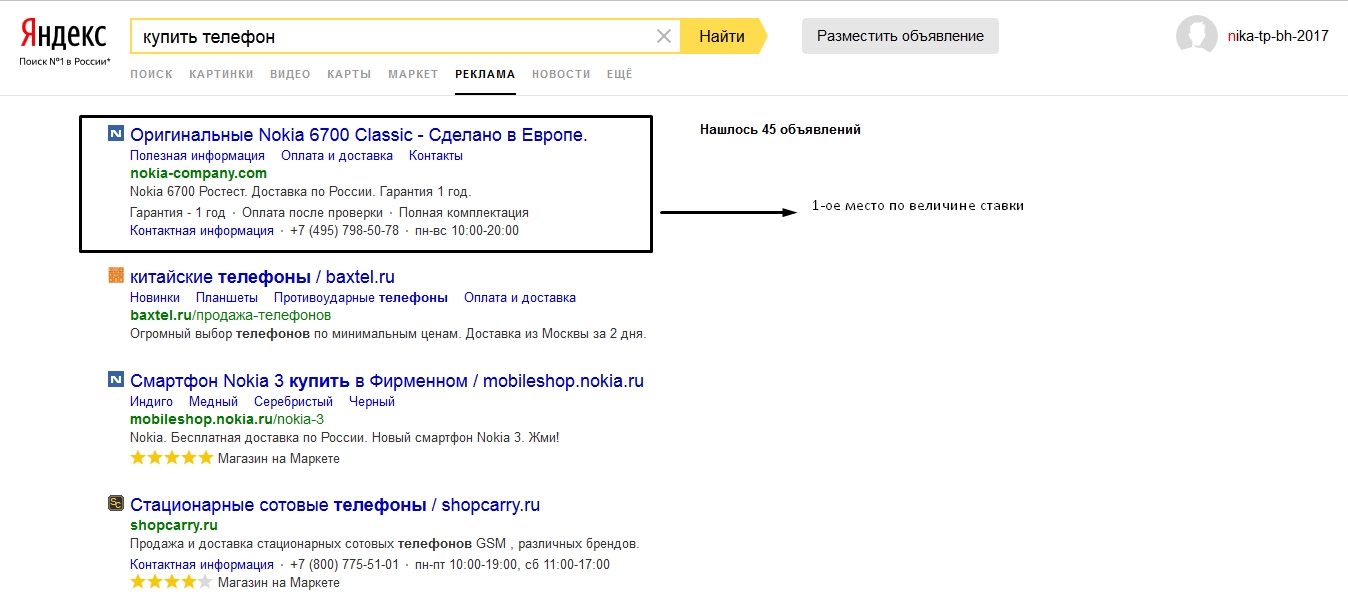Open Медный color sitelink
This screenshot has width=1348, height=610.
213,401
